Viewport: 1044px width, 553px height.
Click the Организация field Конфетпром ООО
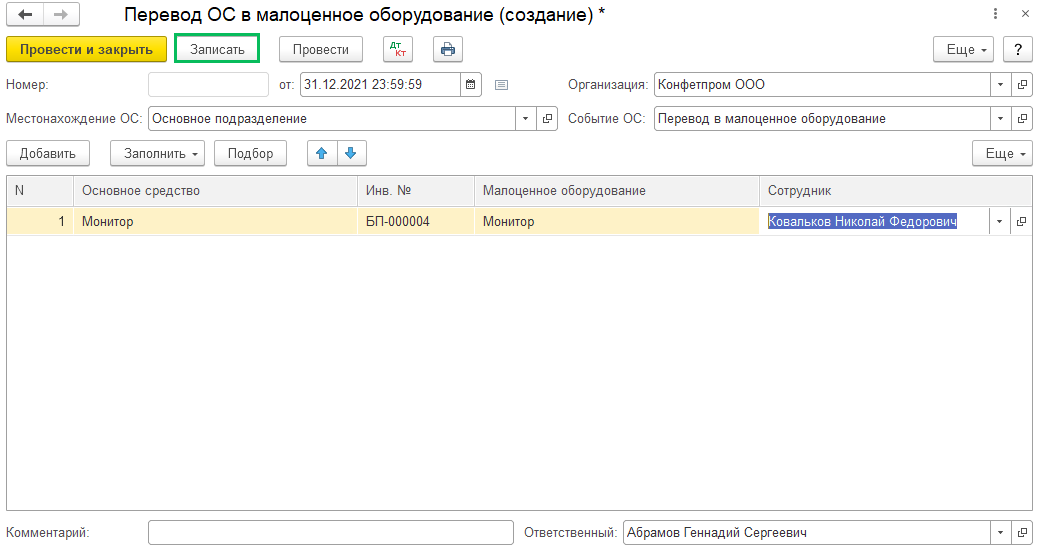coord(822,85)
